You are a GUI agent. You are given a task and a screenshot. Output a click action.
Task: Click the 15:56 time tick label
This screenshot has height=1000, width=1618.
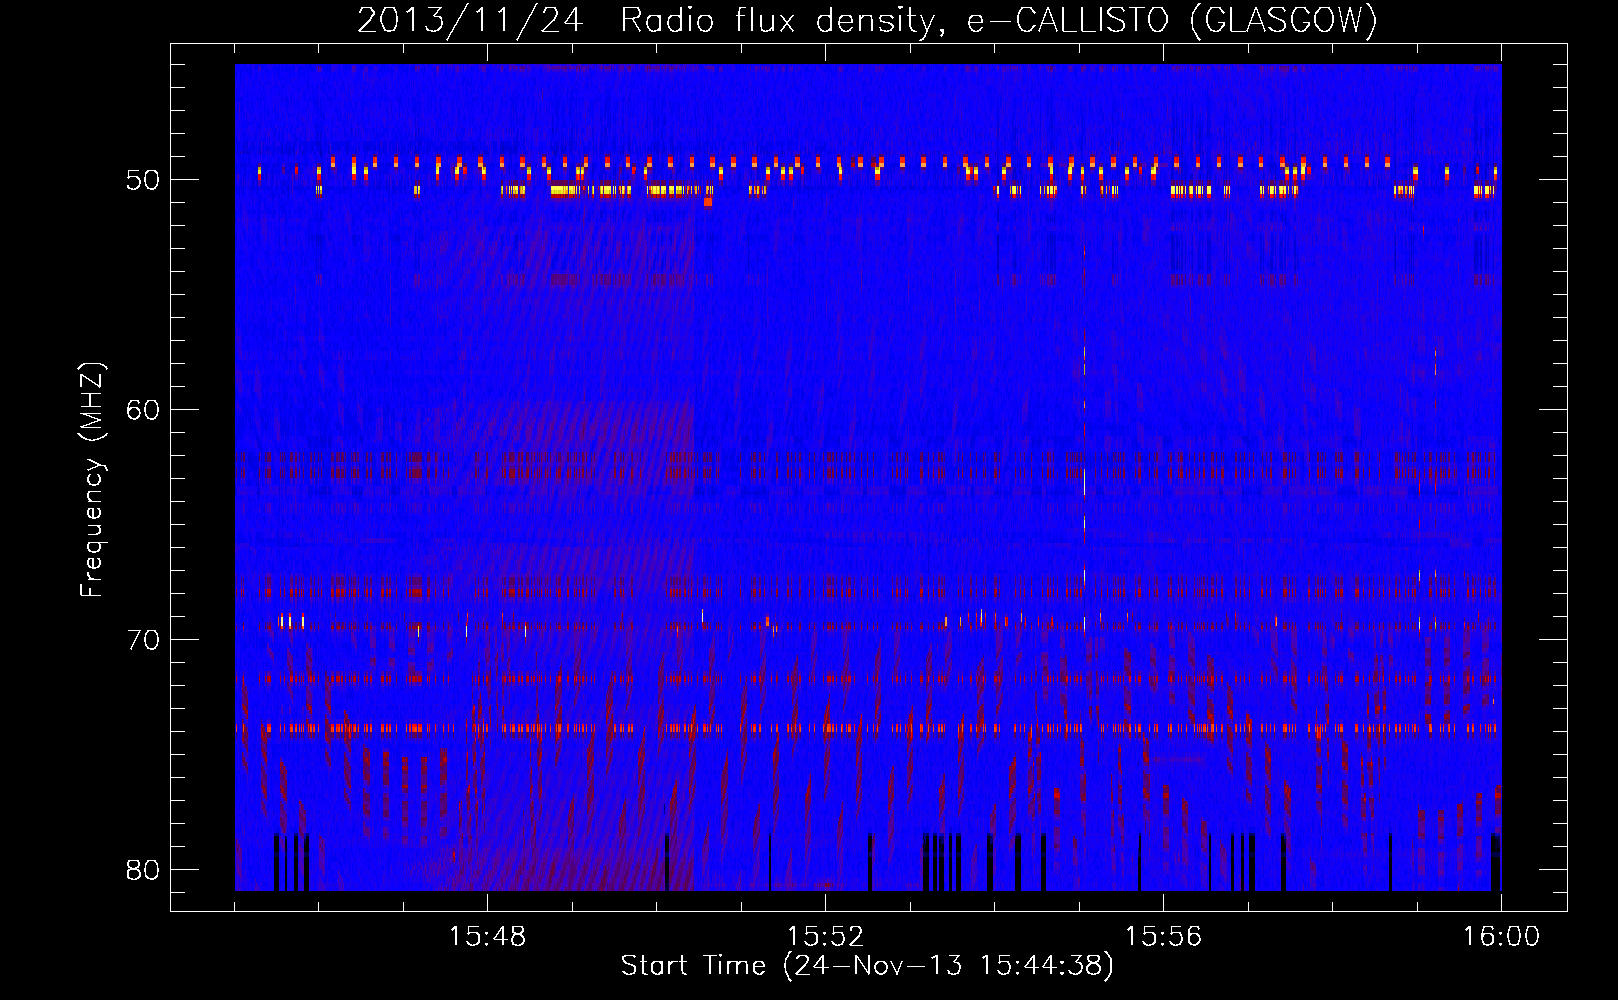click(1163, 937)
